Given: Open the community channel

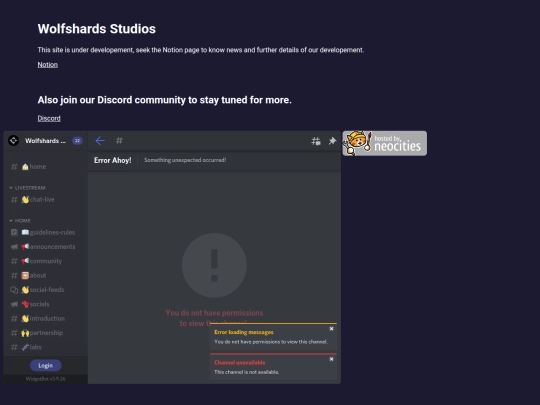Looking at the screenshot, I should (x=45, y=261).
